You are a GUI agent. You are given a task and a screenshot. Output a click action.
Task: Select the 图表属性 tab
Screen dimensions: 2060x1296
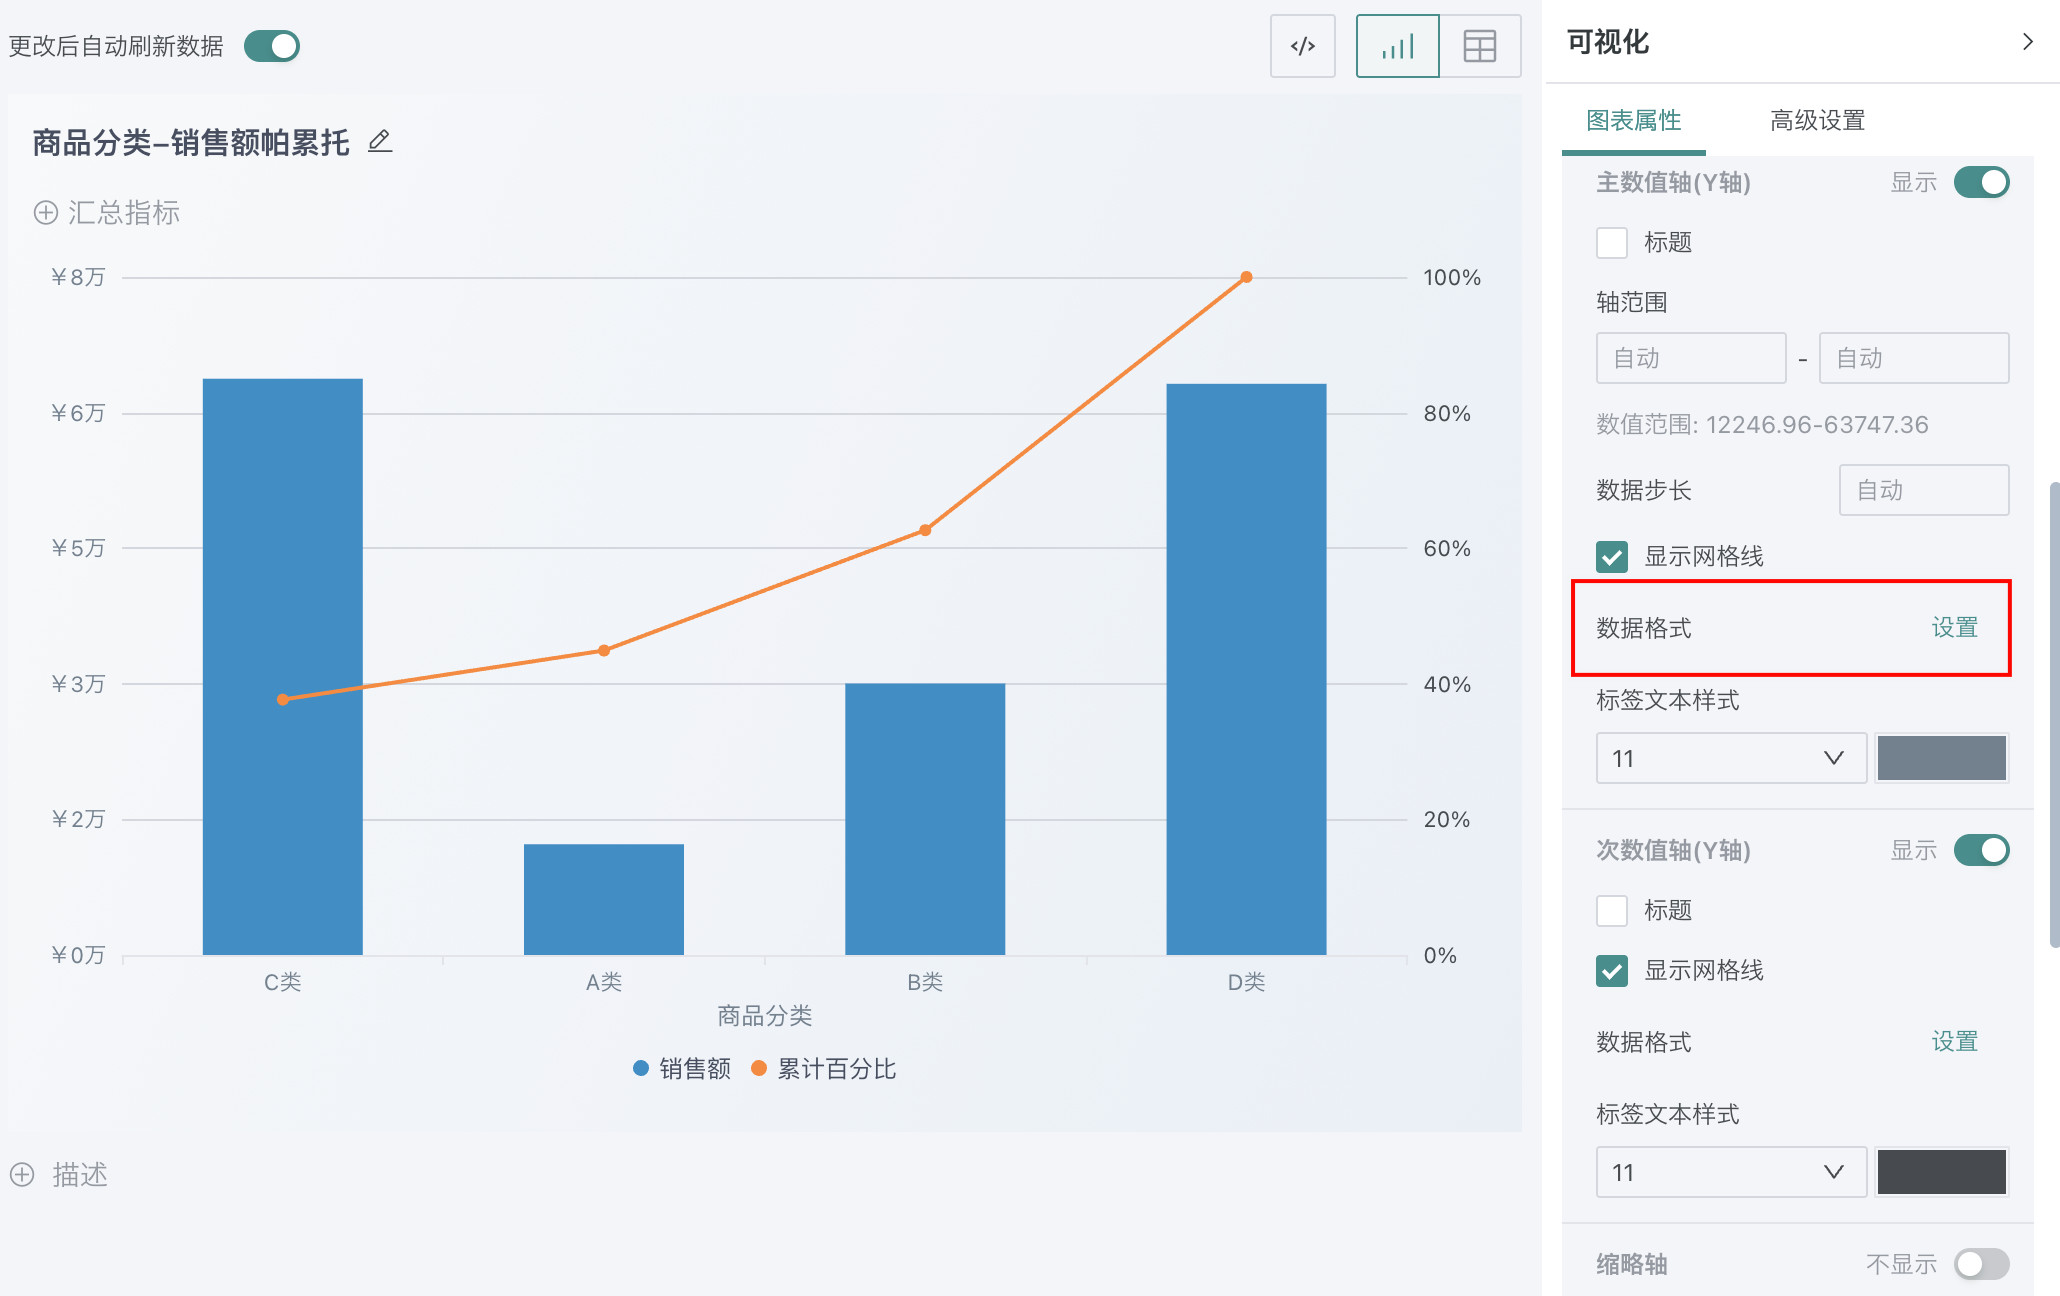1633,121
